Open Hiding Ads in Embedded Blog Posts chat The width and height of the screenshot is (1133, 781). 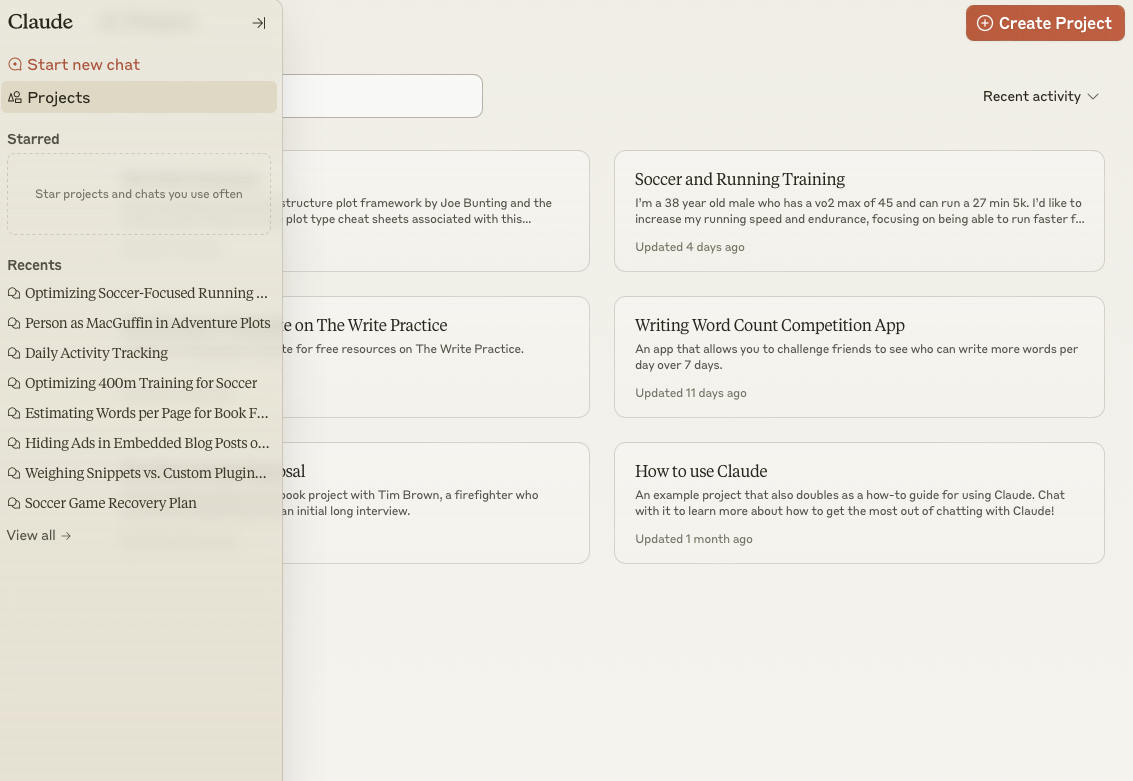[x=139, y=443]
